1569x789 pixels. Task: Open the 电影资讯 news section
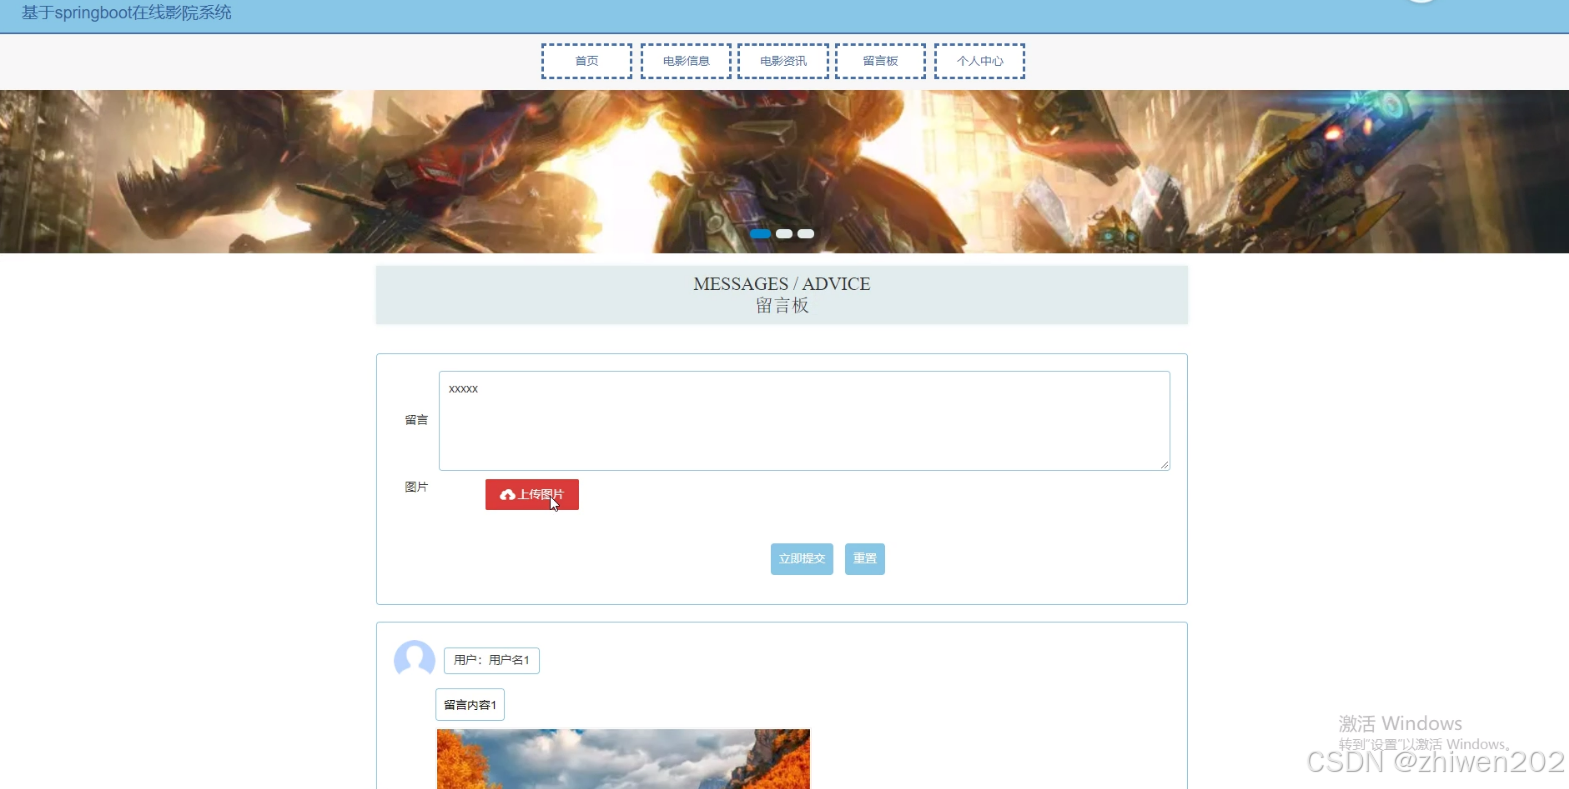point(783,61)
